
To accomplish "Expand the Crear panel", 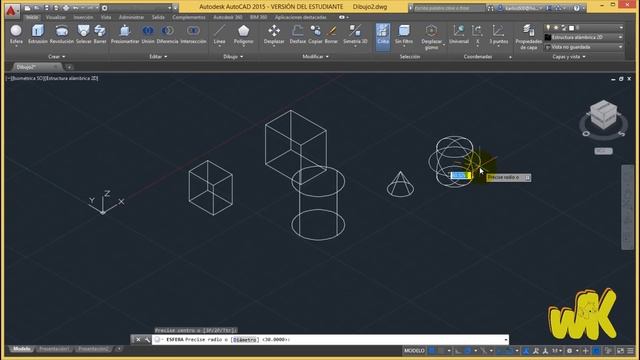I will [56, 57].
